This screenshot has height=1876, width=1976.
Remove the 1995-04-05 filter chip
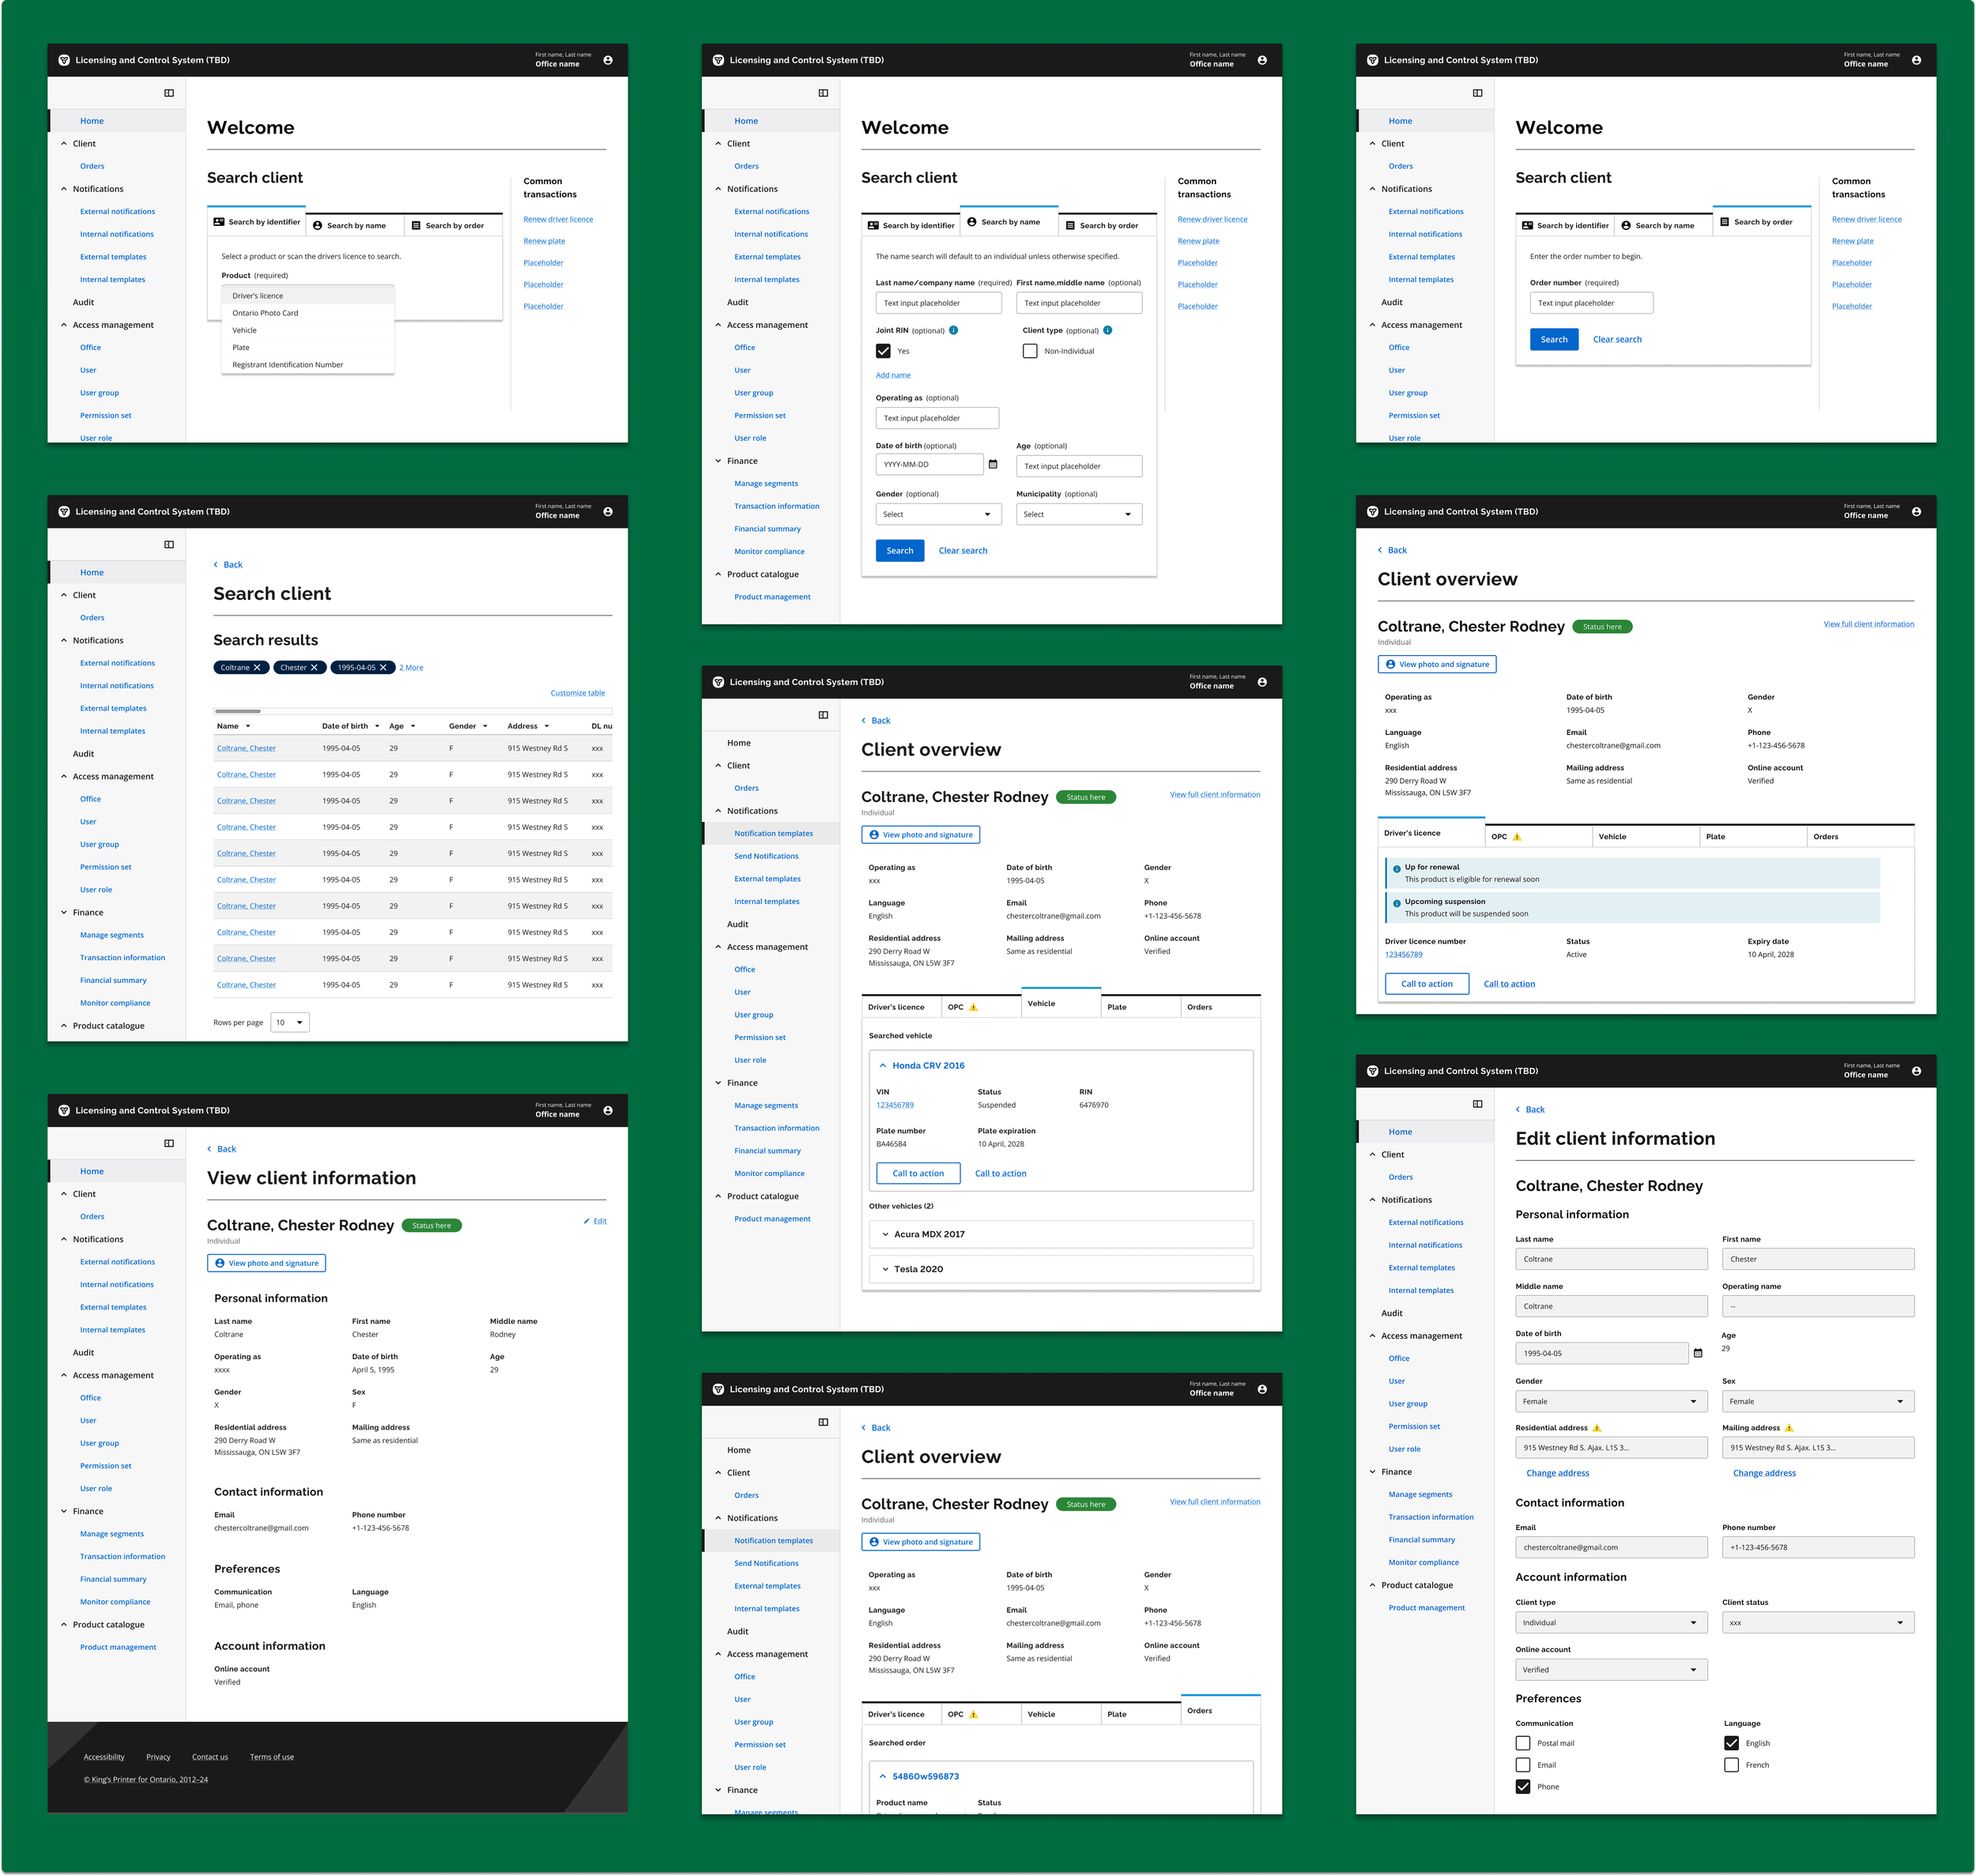click(383, 668)
